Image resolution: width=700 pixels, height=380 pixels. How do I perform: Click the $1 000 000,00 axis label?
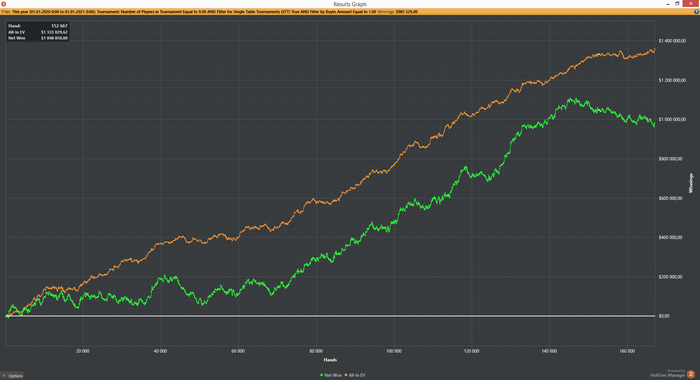(672, 120)
